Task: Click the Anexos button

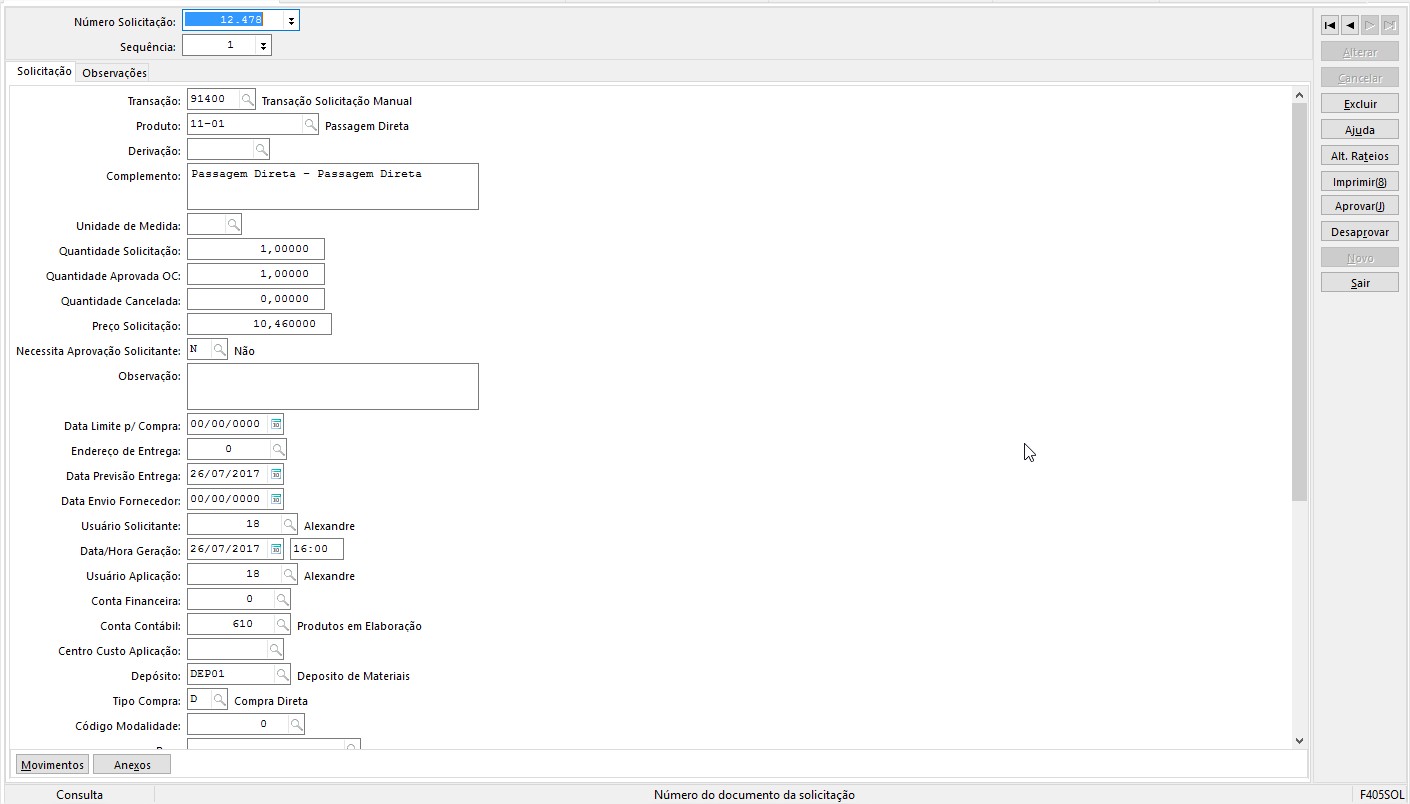Action: pyautogui.click(x=132, y=765)
